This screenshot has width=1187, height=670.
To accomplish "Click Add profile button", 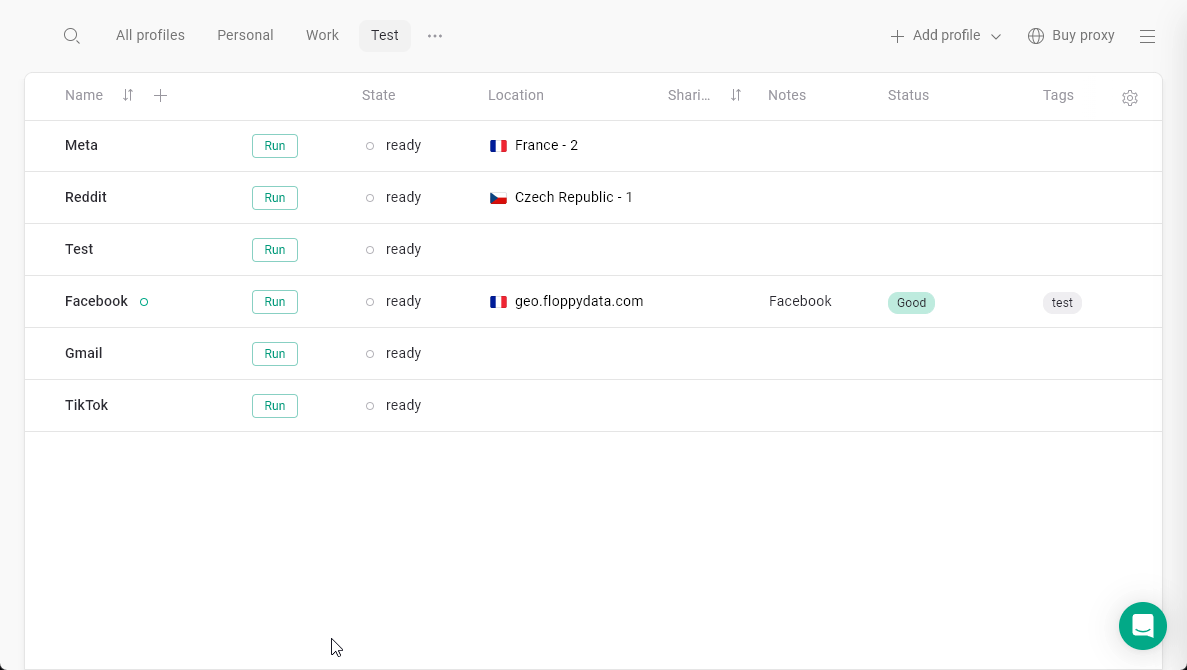I will 946,36.
